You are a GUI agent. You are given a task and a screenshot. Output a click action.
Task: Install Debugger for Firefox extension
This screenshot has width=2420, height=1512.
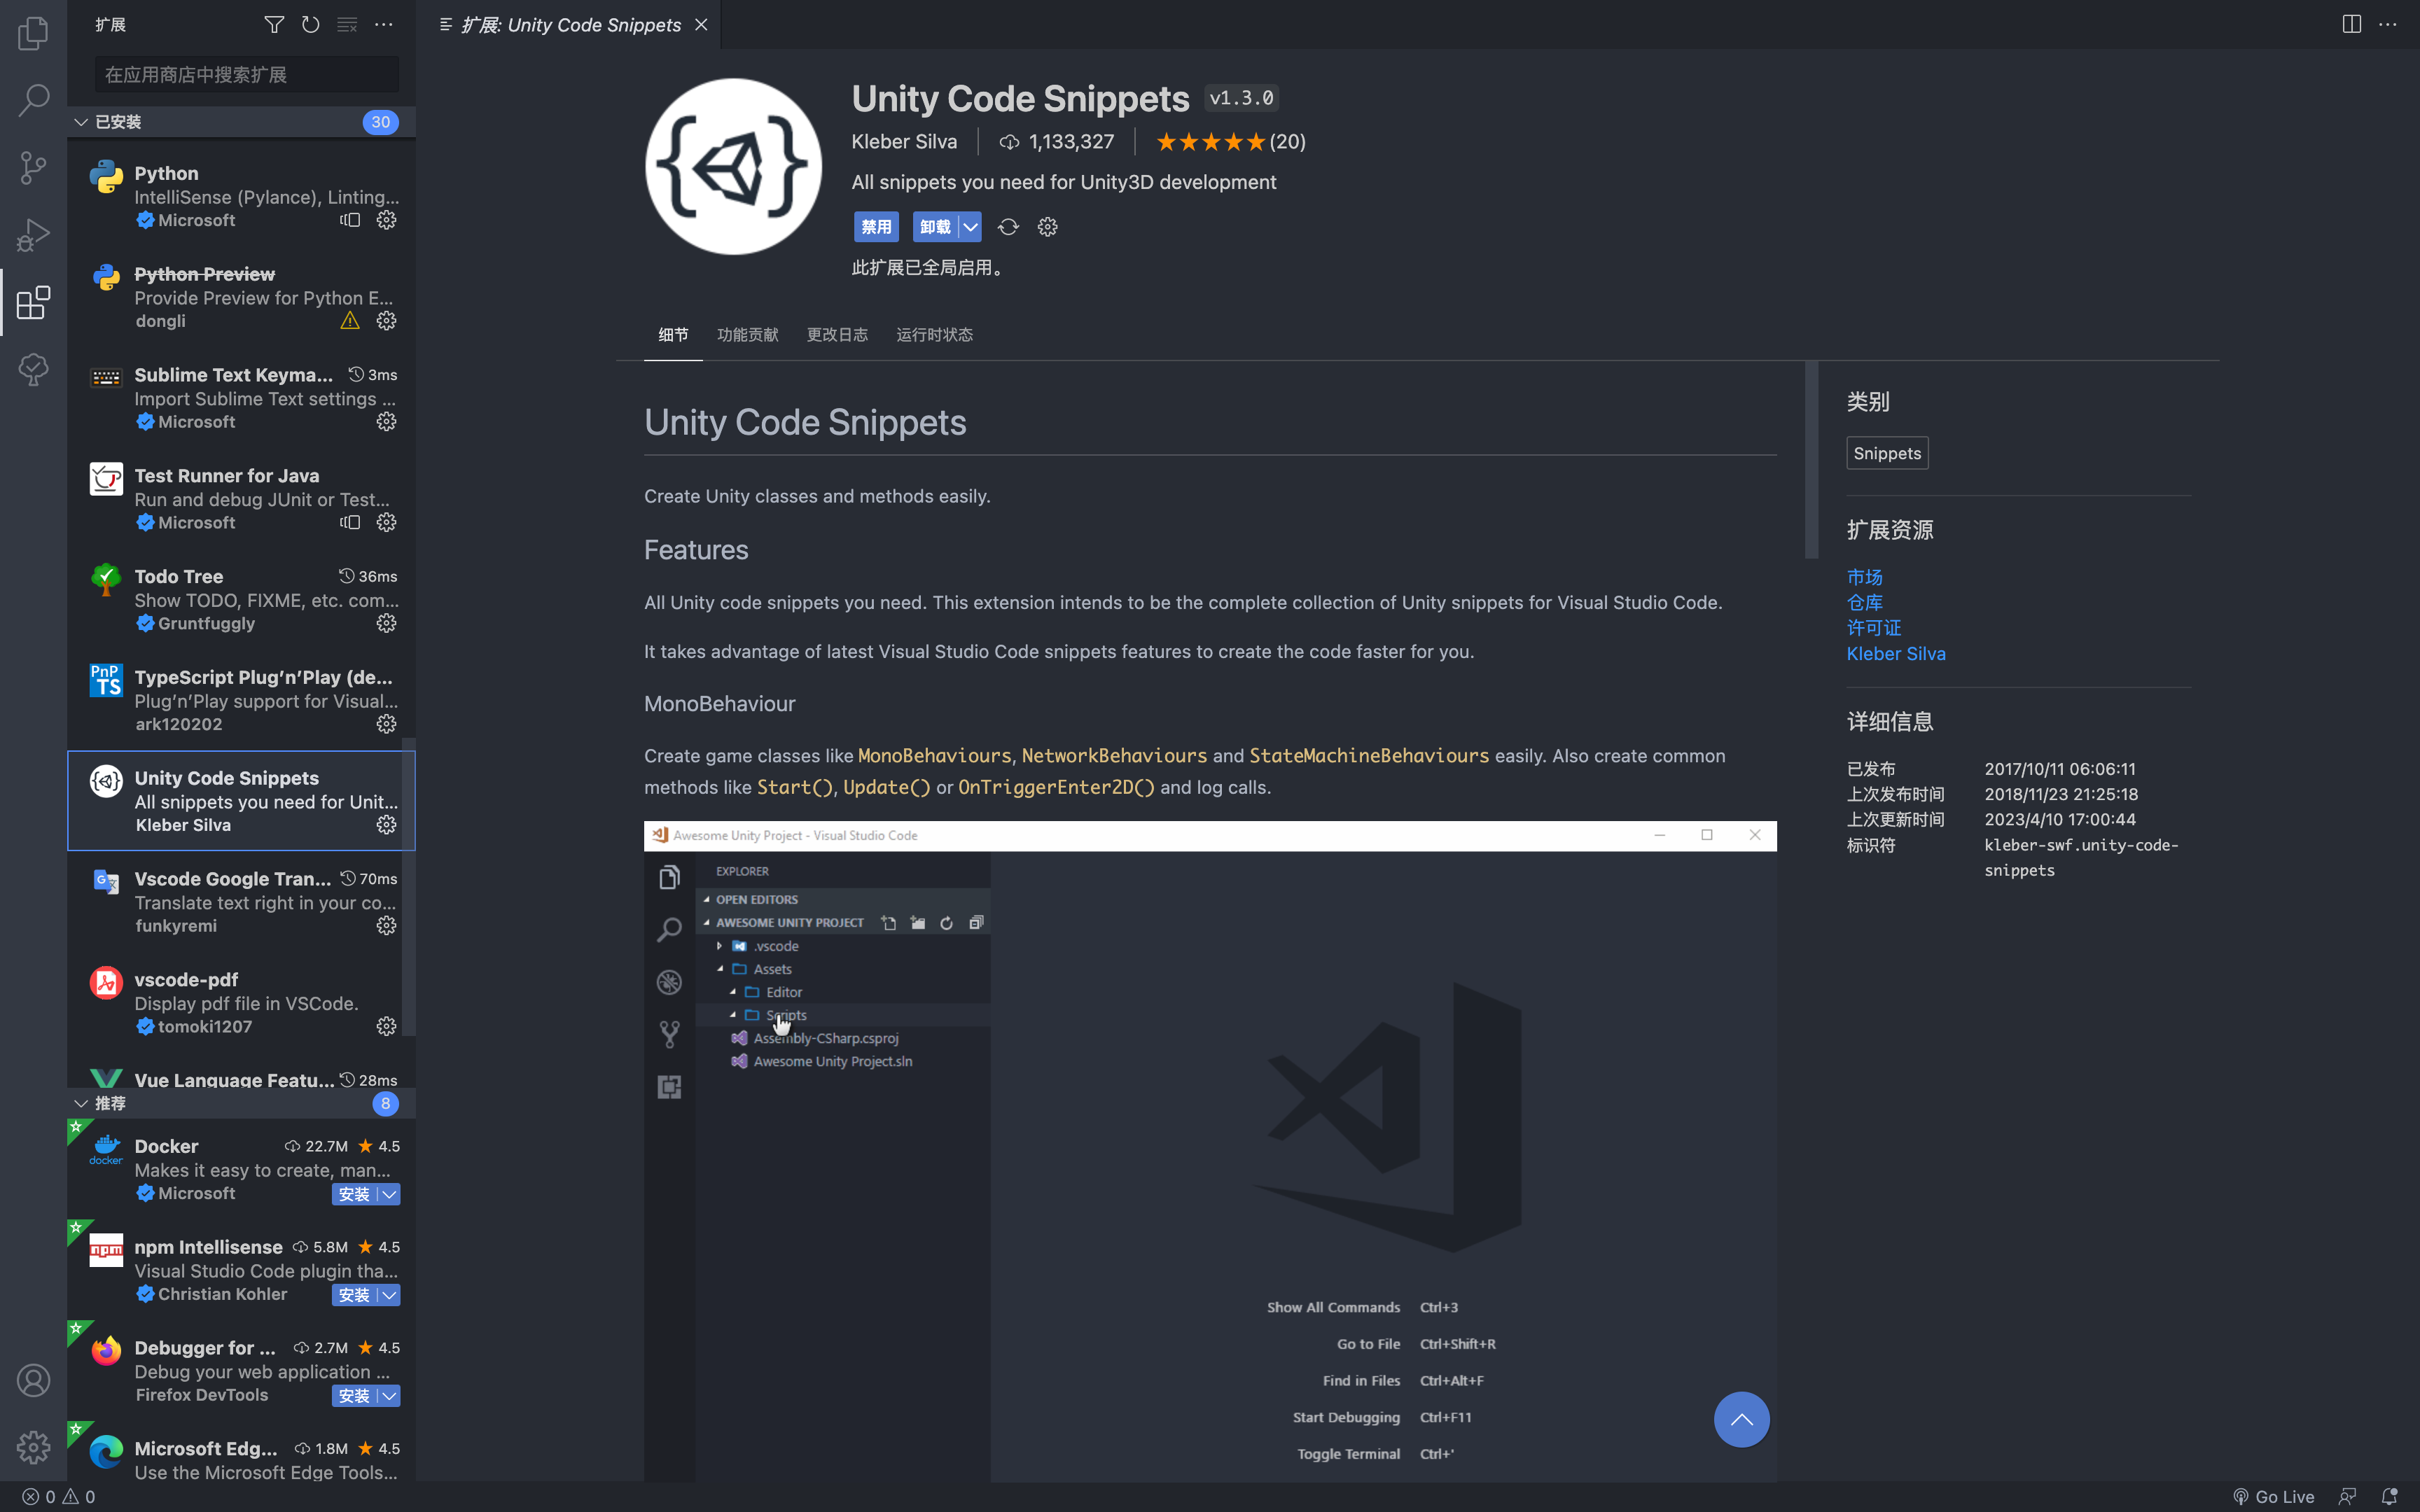(354, 1396)
